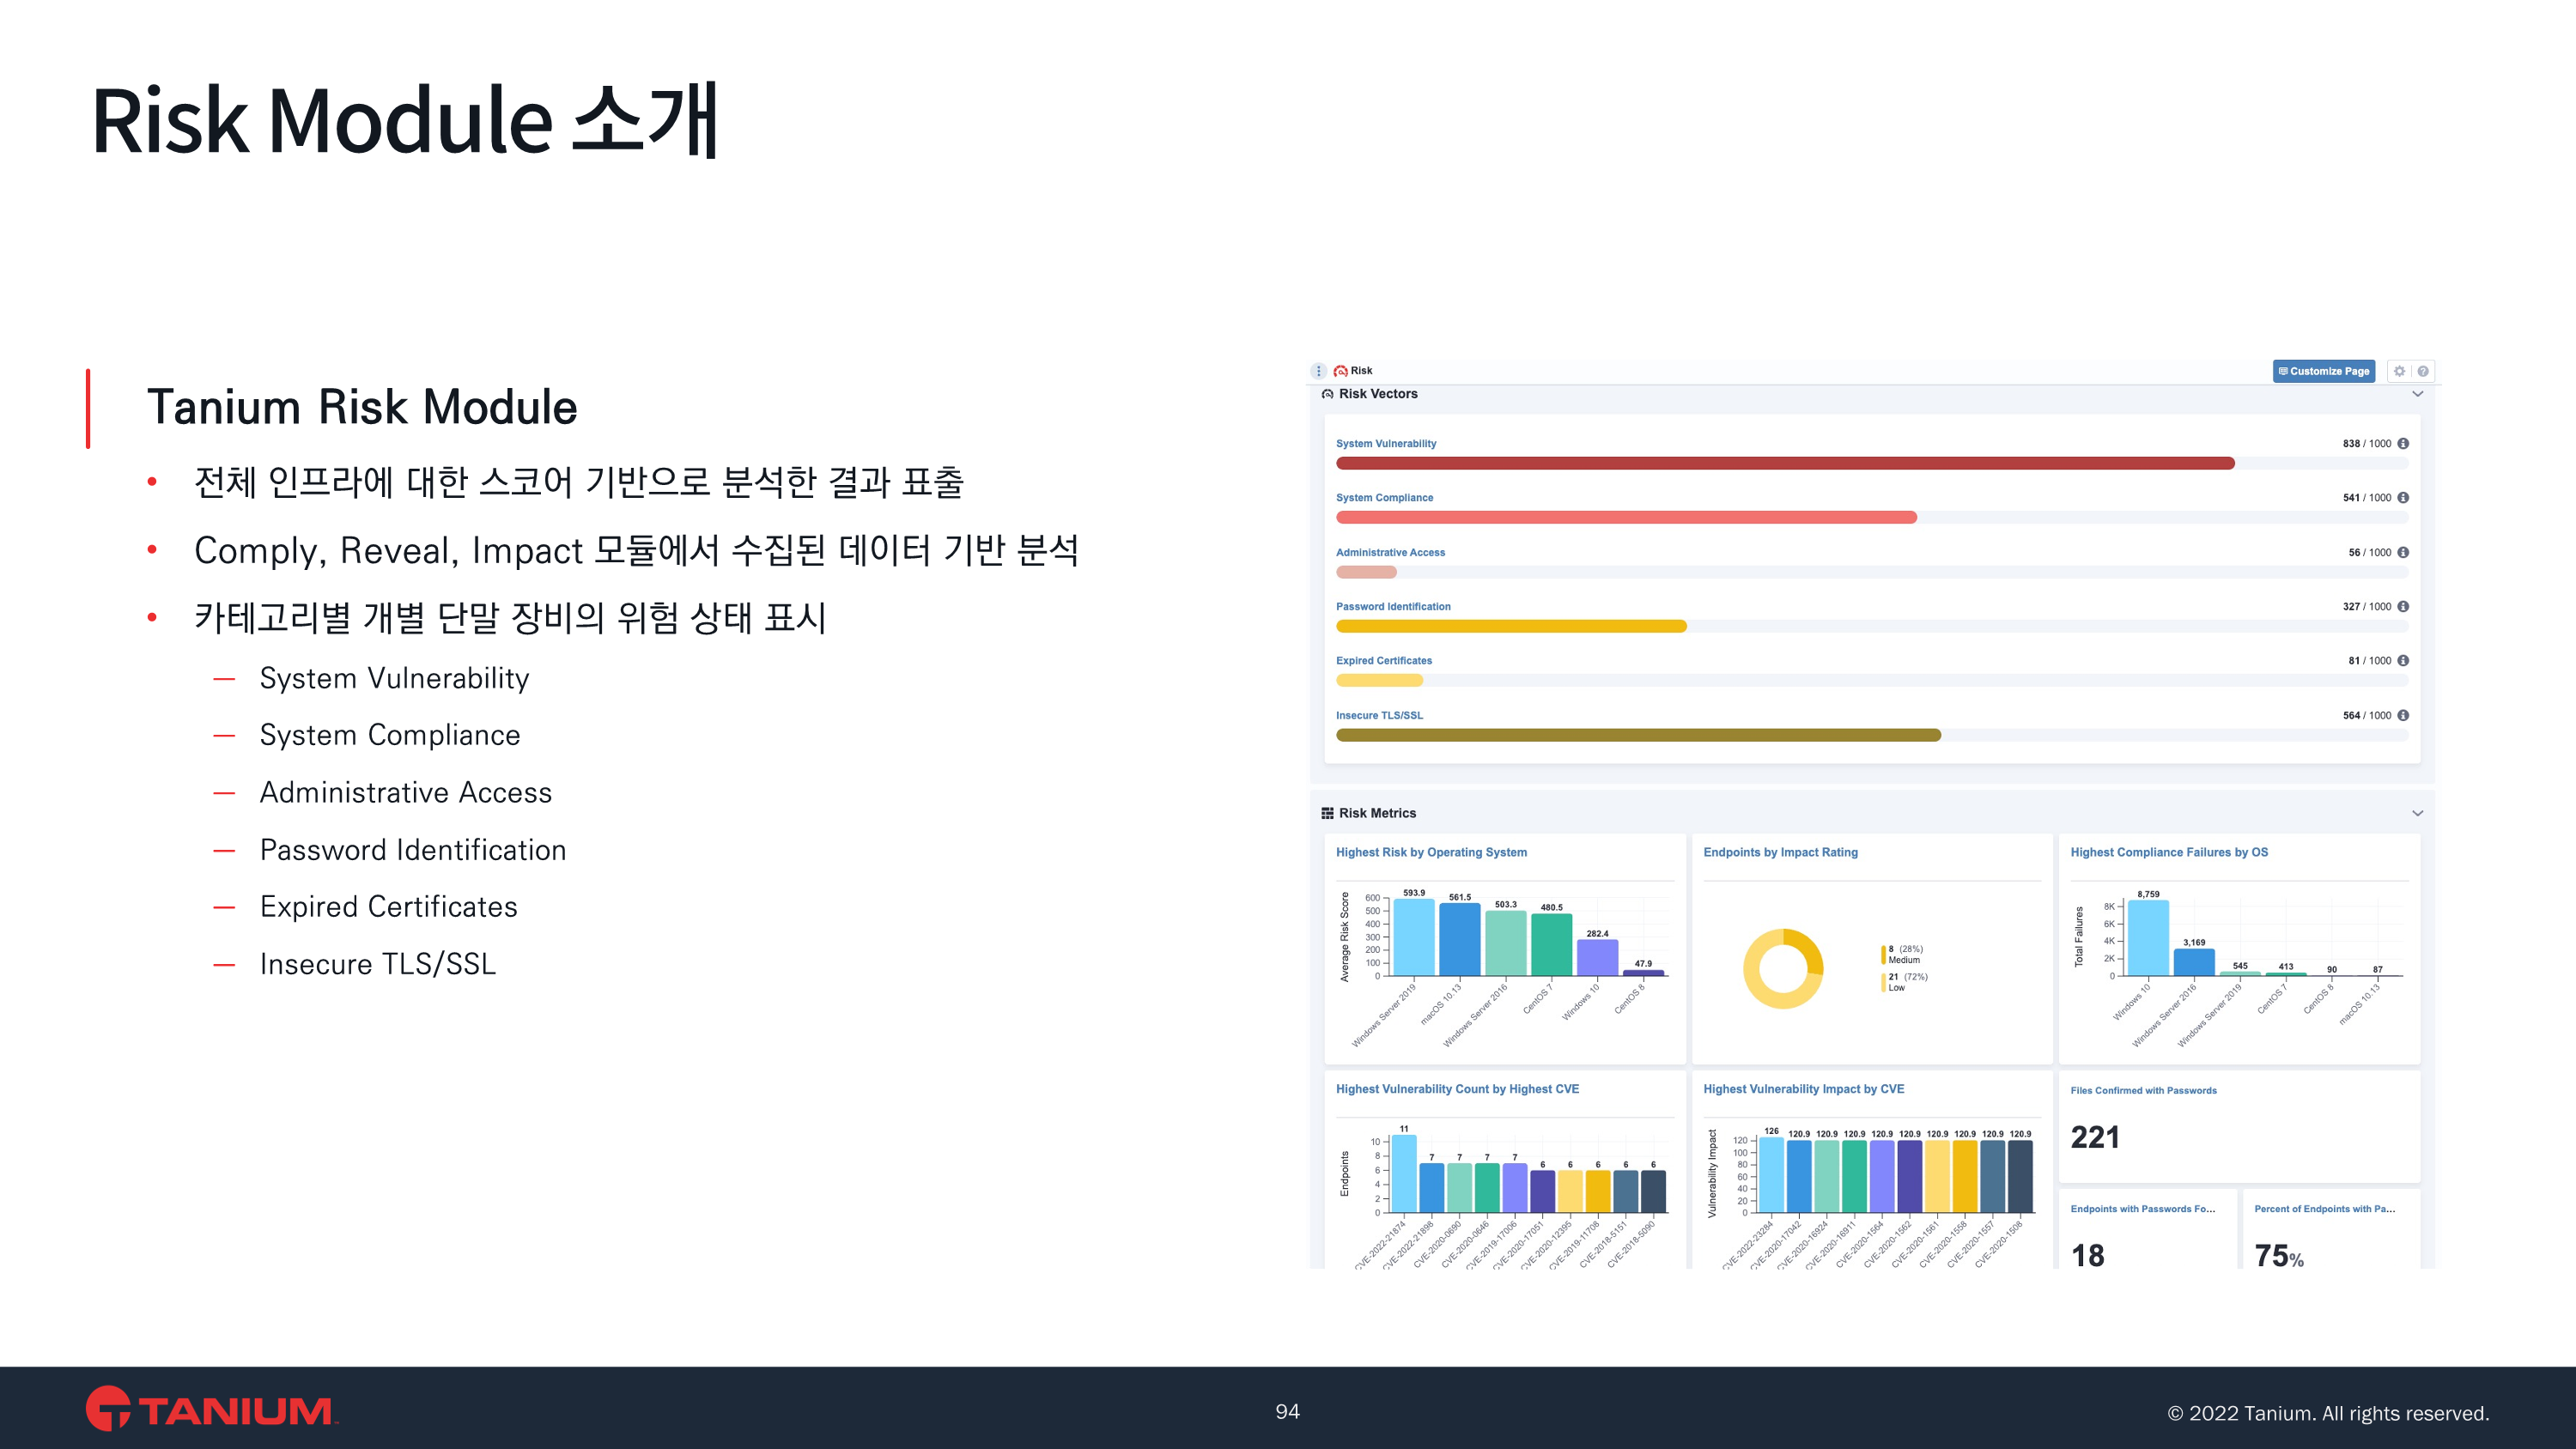This screenshot has height=1449, width=2576.
Task: Click the Risk gauge module icon
Action: point(1340,371)
